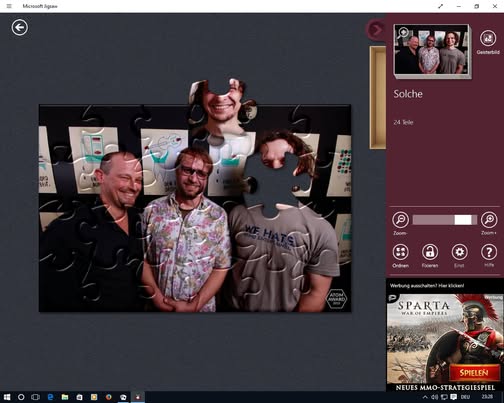Launch Firefox from taskbar
The height and width of the screenshot is (403, 504).
point(109,397)
